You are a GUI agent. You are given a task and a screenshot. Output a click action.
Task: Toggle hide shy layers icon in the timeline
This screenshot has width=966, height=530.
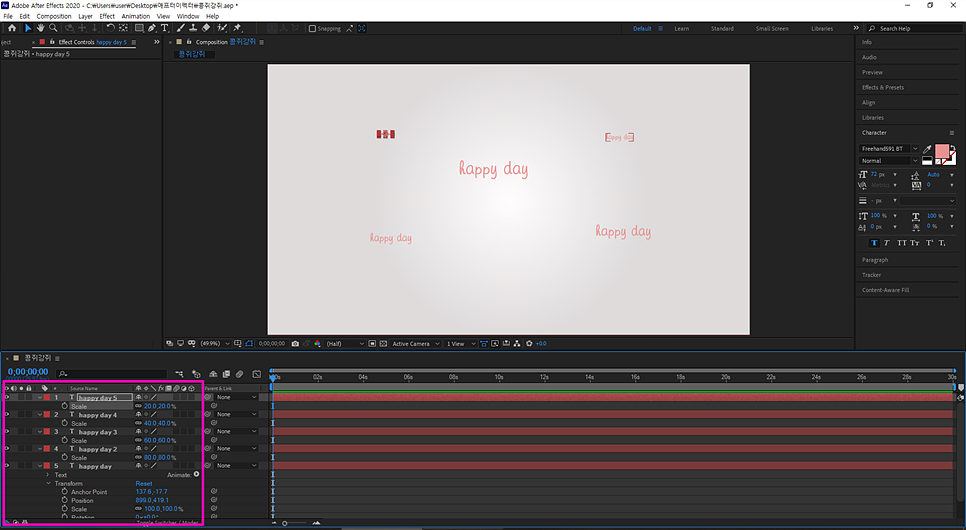(213, 374)
